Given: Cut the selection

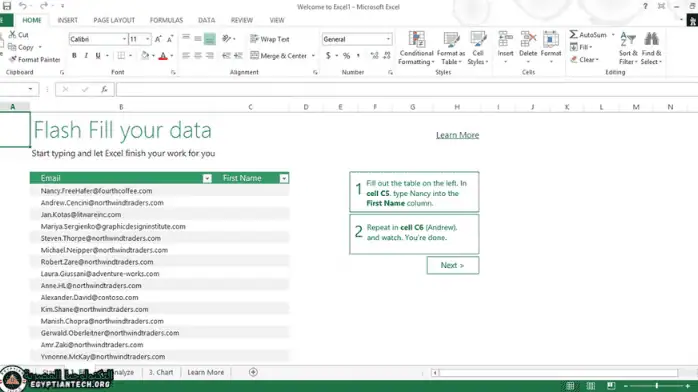Looking at the screenshot, I should 19,35.
